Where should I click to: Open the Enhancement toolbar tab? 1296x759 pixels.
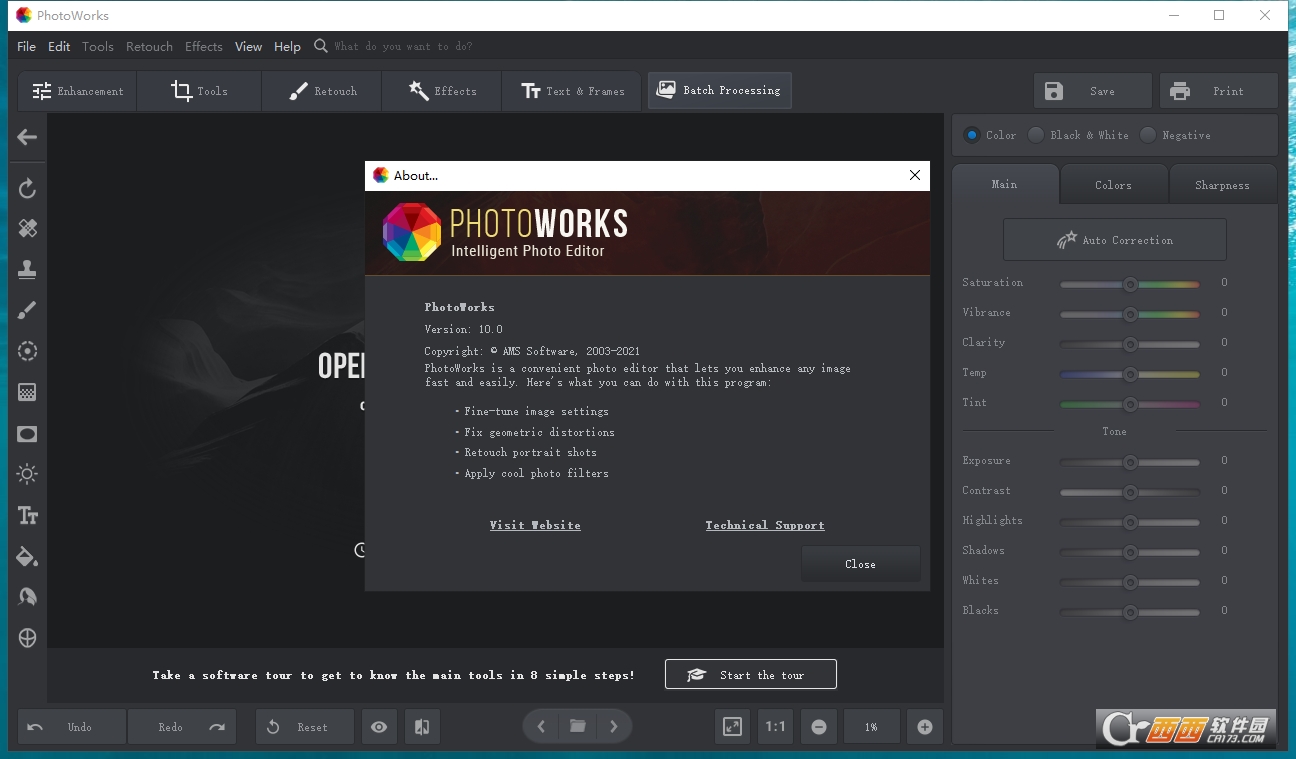point(78,91)
